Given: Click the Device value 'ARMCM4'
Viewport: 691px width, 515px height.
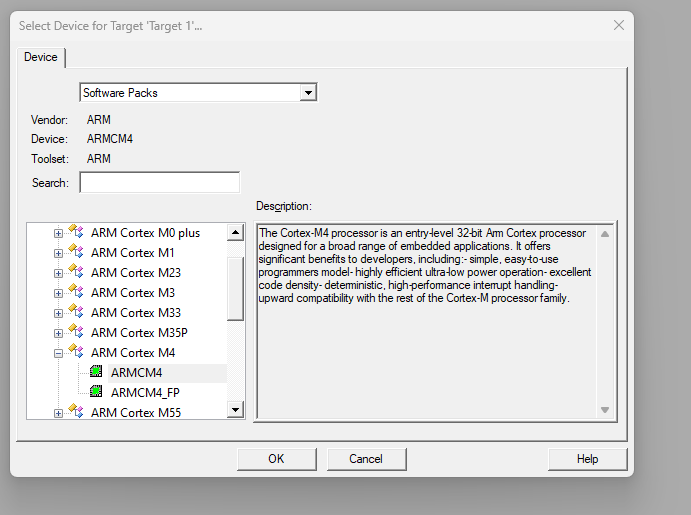Looking at the screenshot, I should coord(110,139).
